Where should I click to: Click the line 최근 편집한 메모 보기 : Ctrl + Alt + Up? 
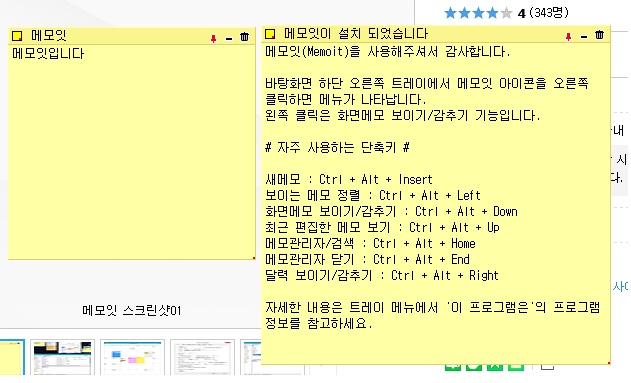382,227
